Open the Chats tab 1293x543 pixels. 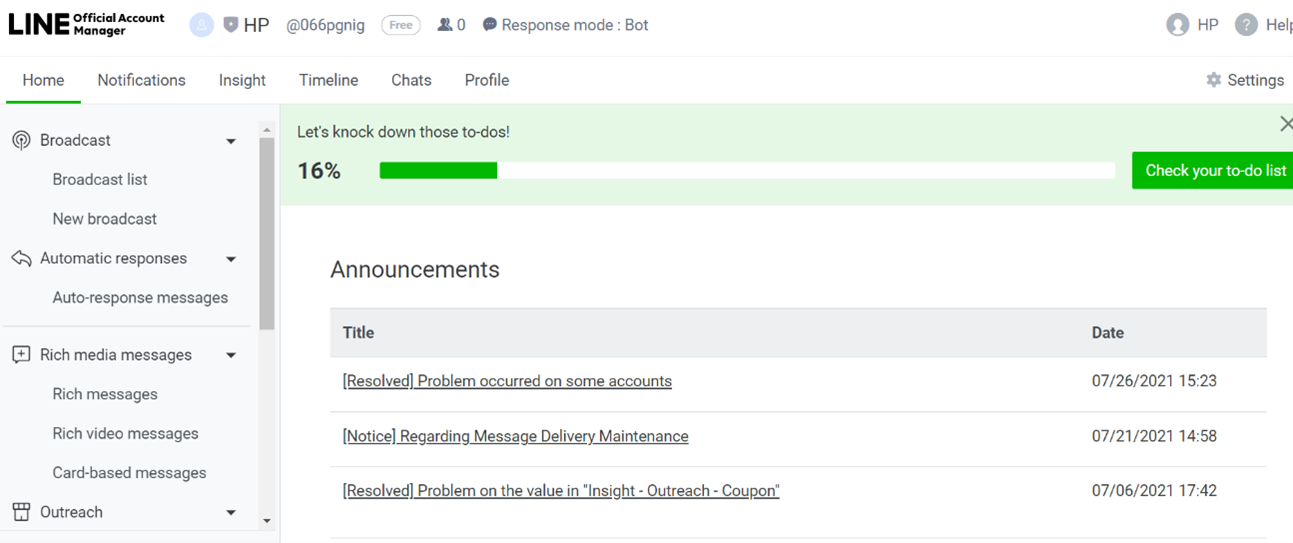tap(411, 80)
